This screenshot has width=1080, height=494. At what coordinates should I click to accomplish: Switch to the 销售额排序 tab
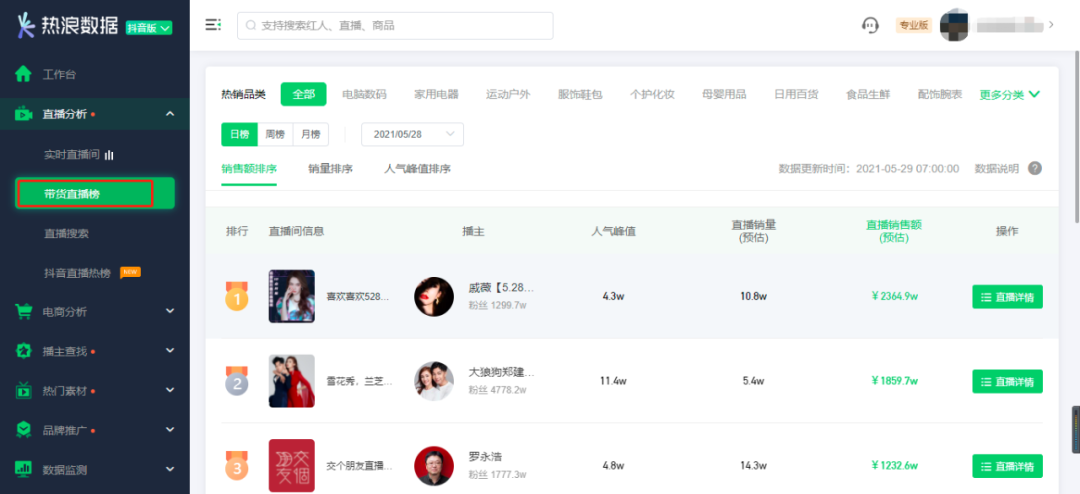pyautogui.click(x=249, y=169)
